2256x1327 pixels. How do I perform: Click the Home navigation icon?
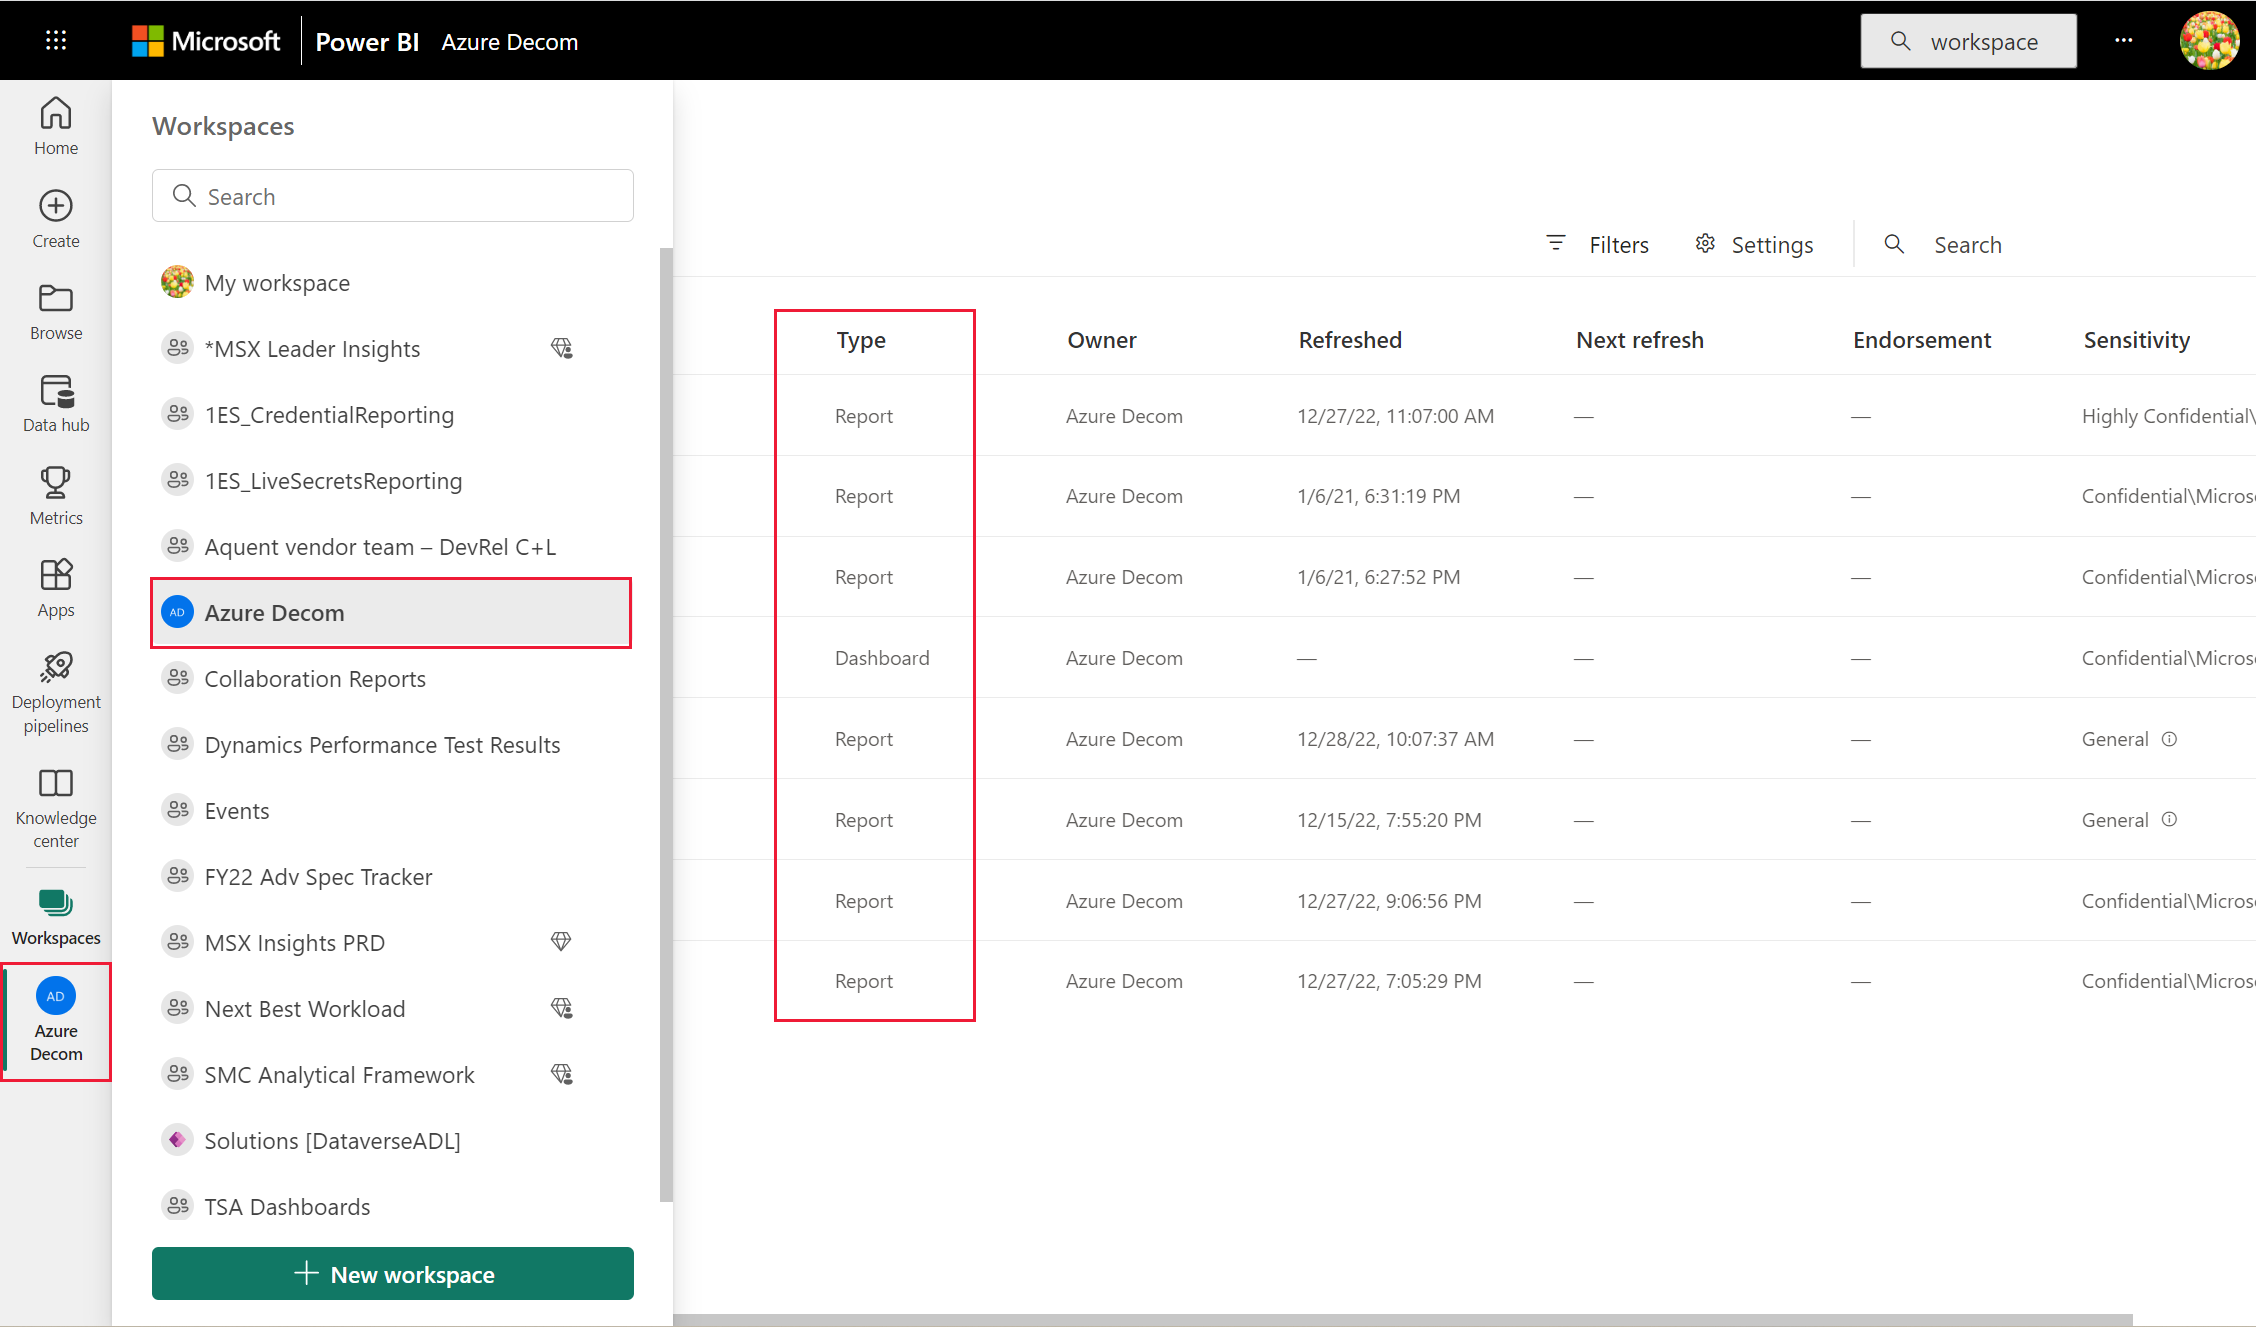pos(55,112)
